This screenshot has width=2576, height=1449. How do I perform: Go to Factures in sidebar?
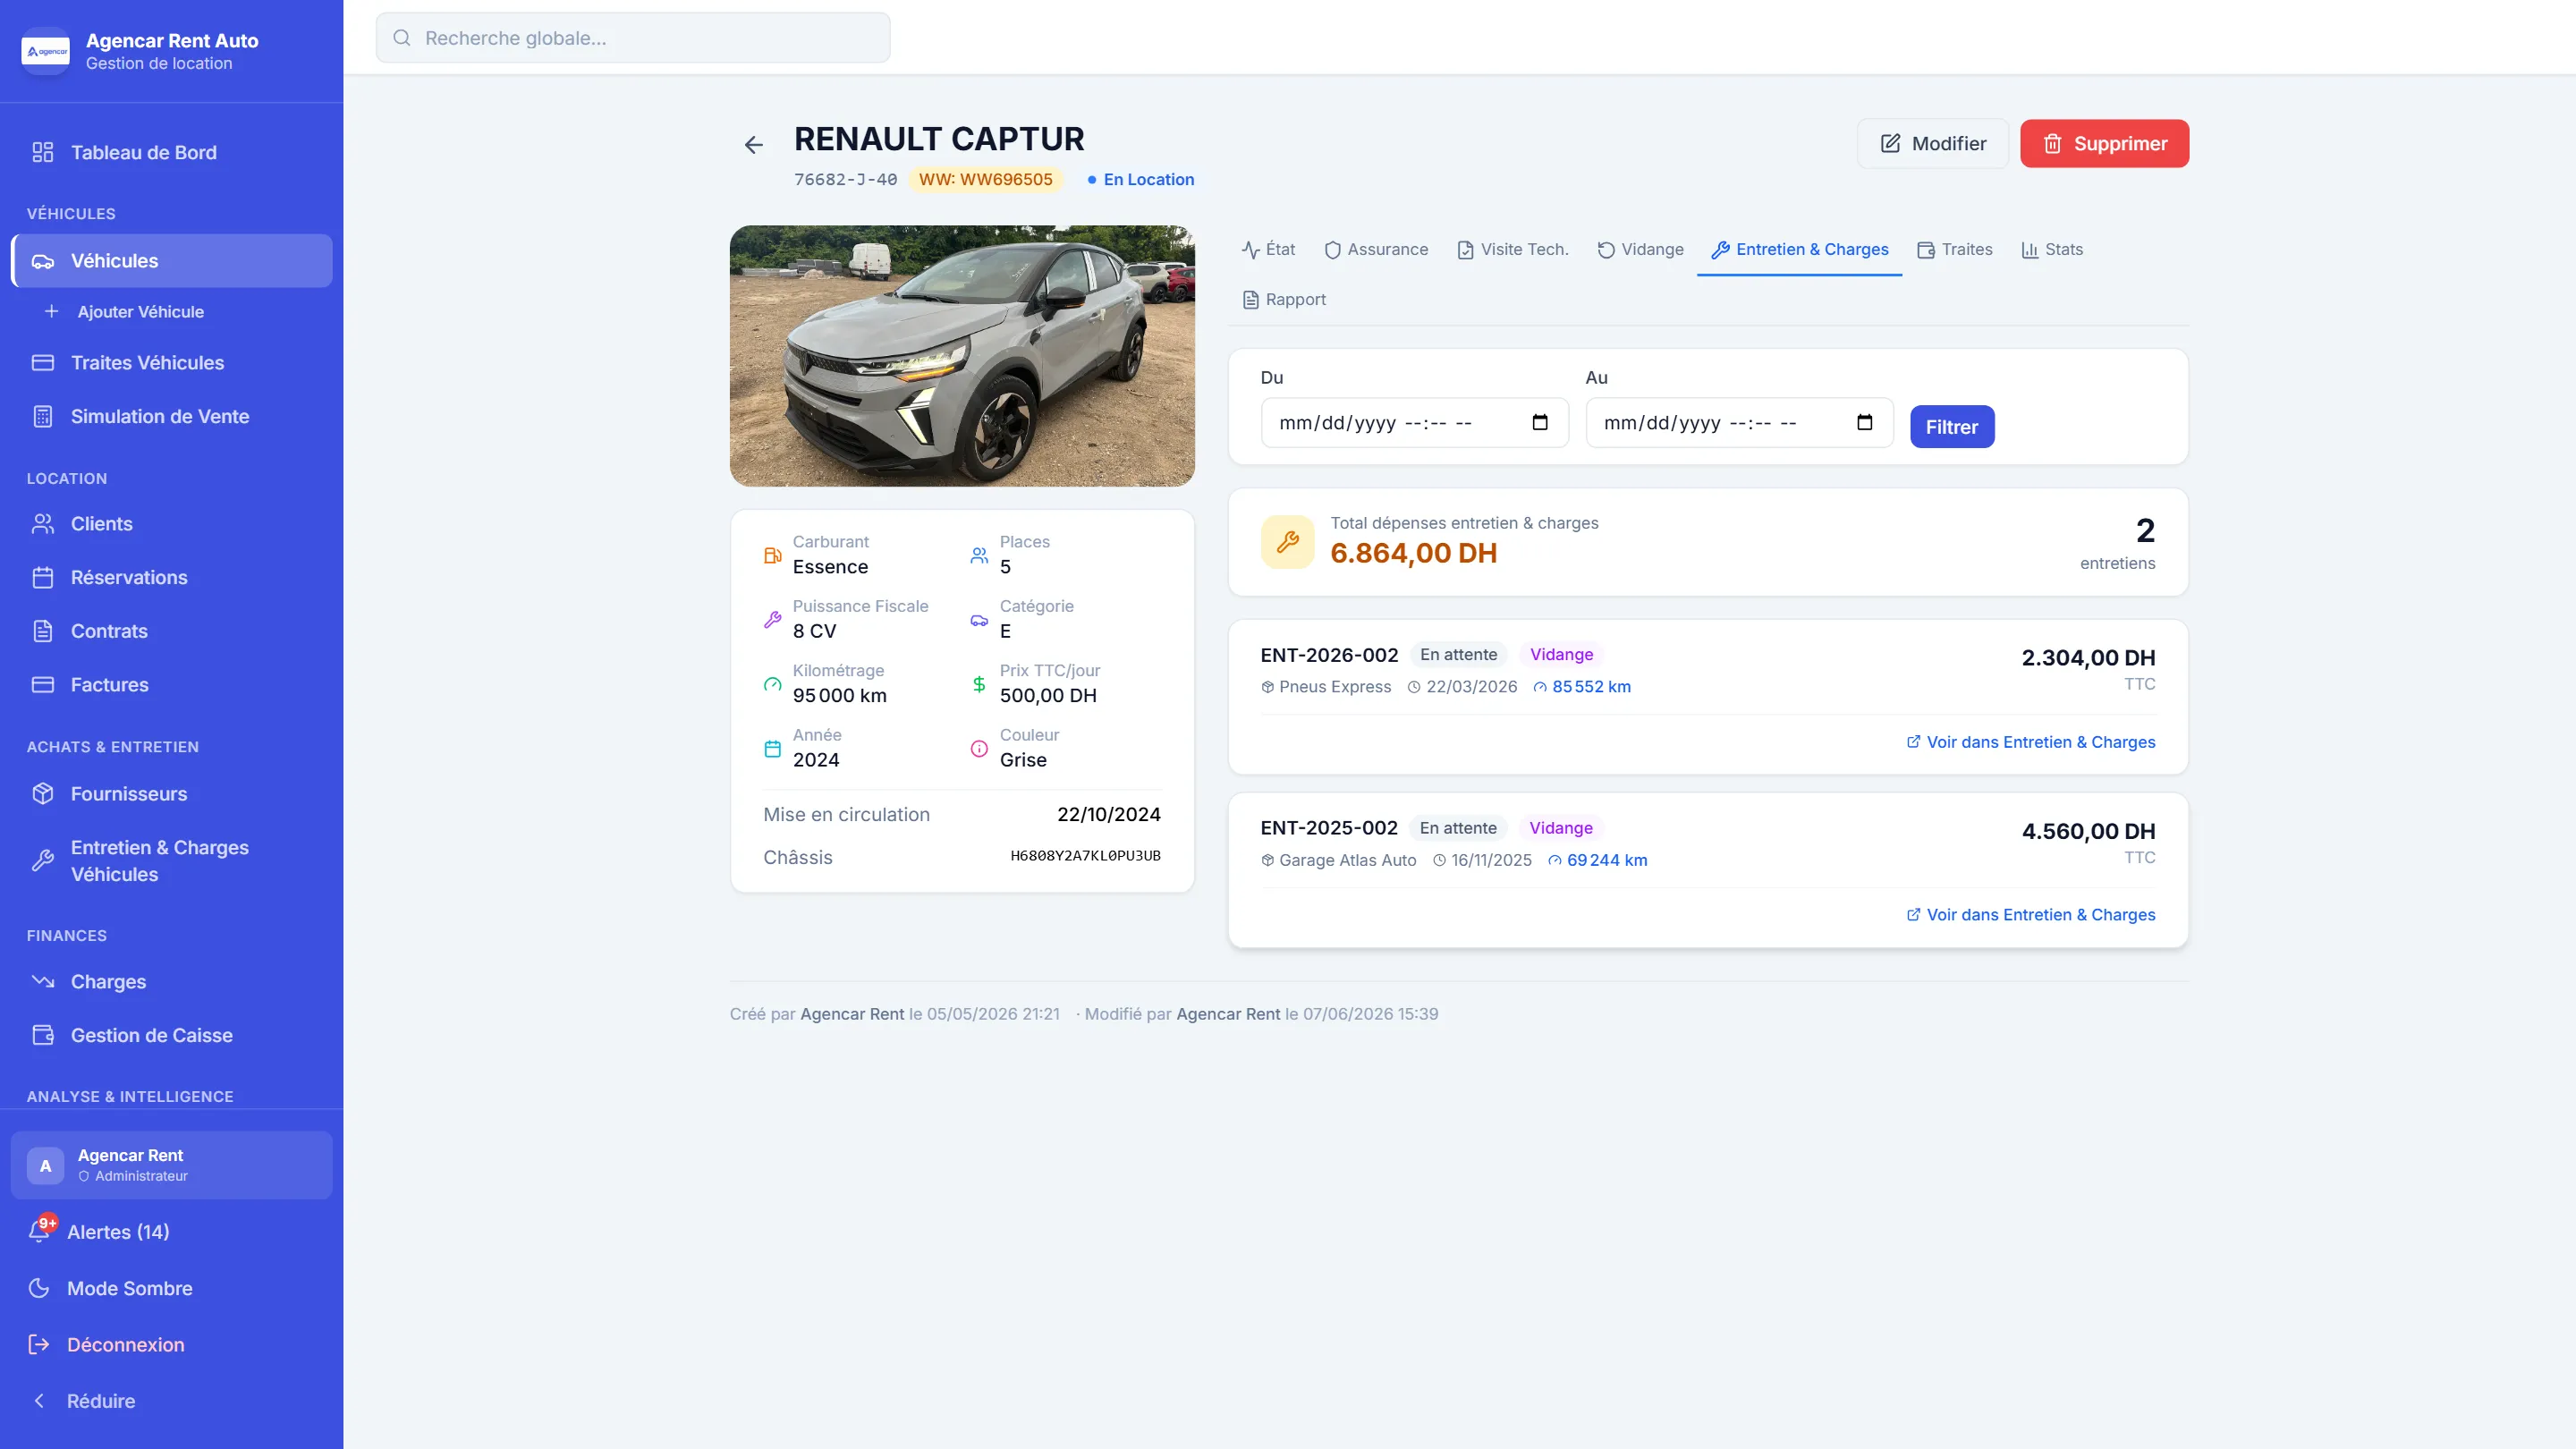pyautogui.click(x=171, y=685)
